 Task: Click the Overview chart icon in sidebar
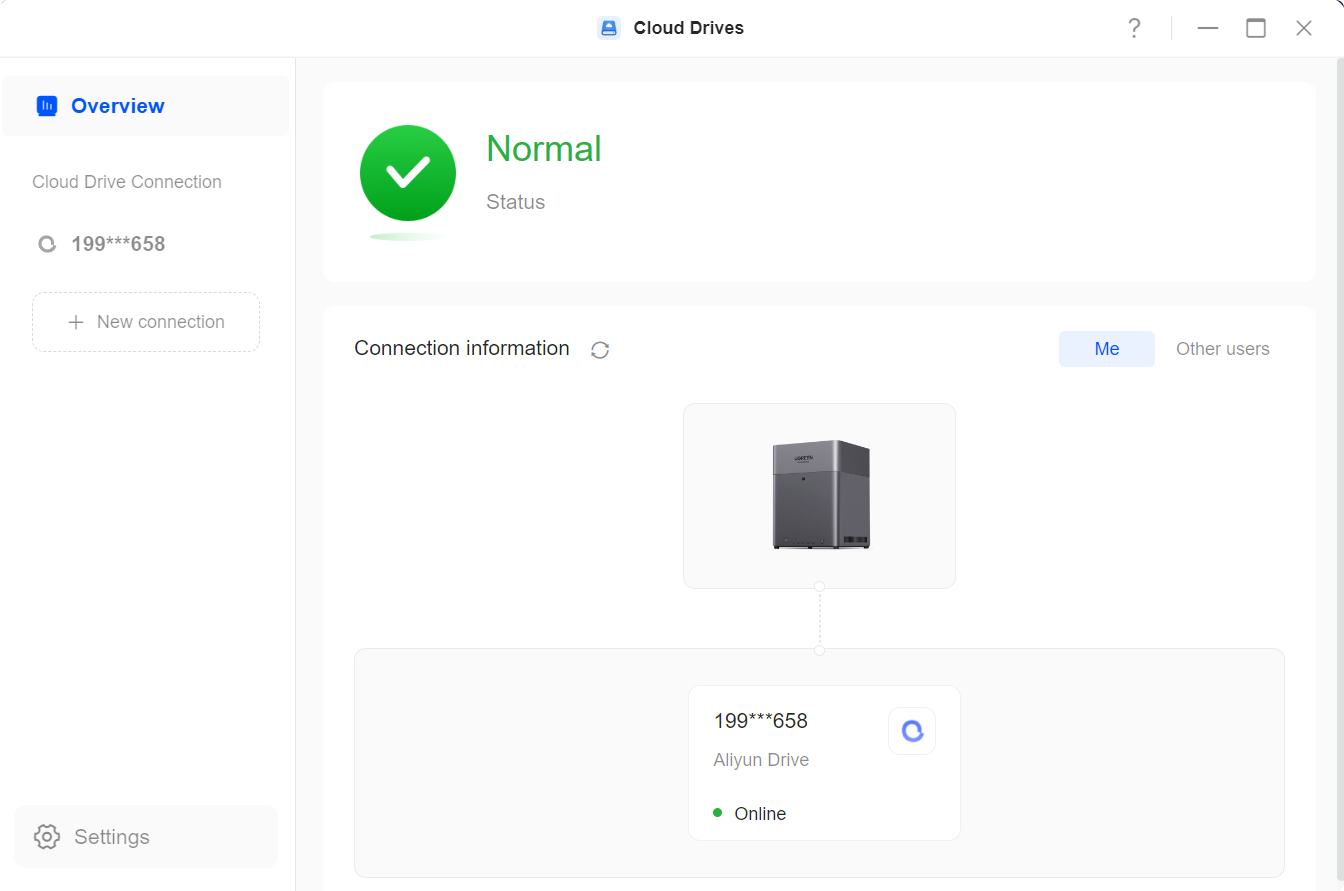(47, 106)
